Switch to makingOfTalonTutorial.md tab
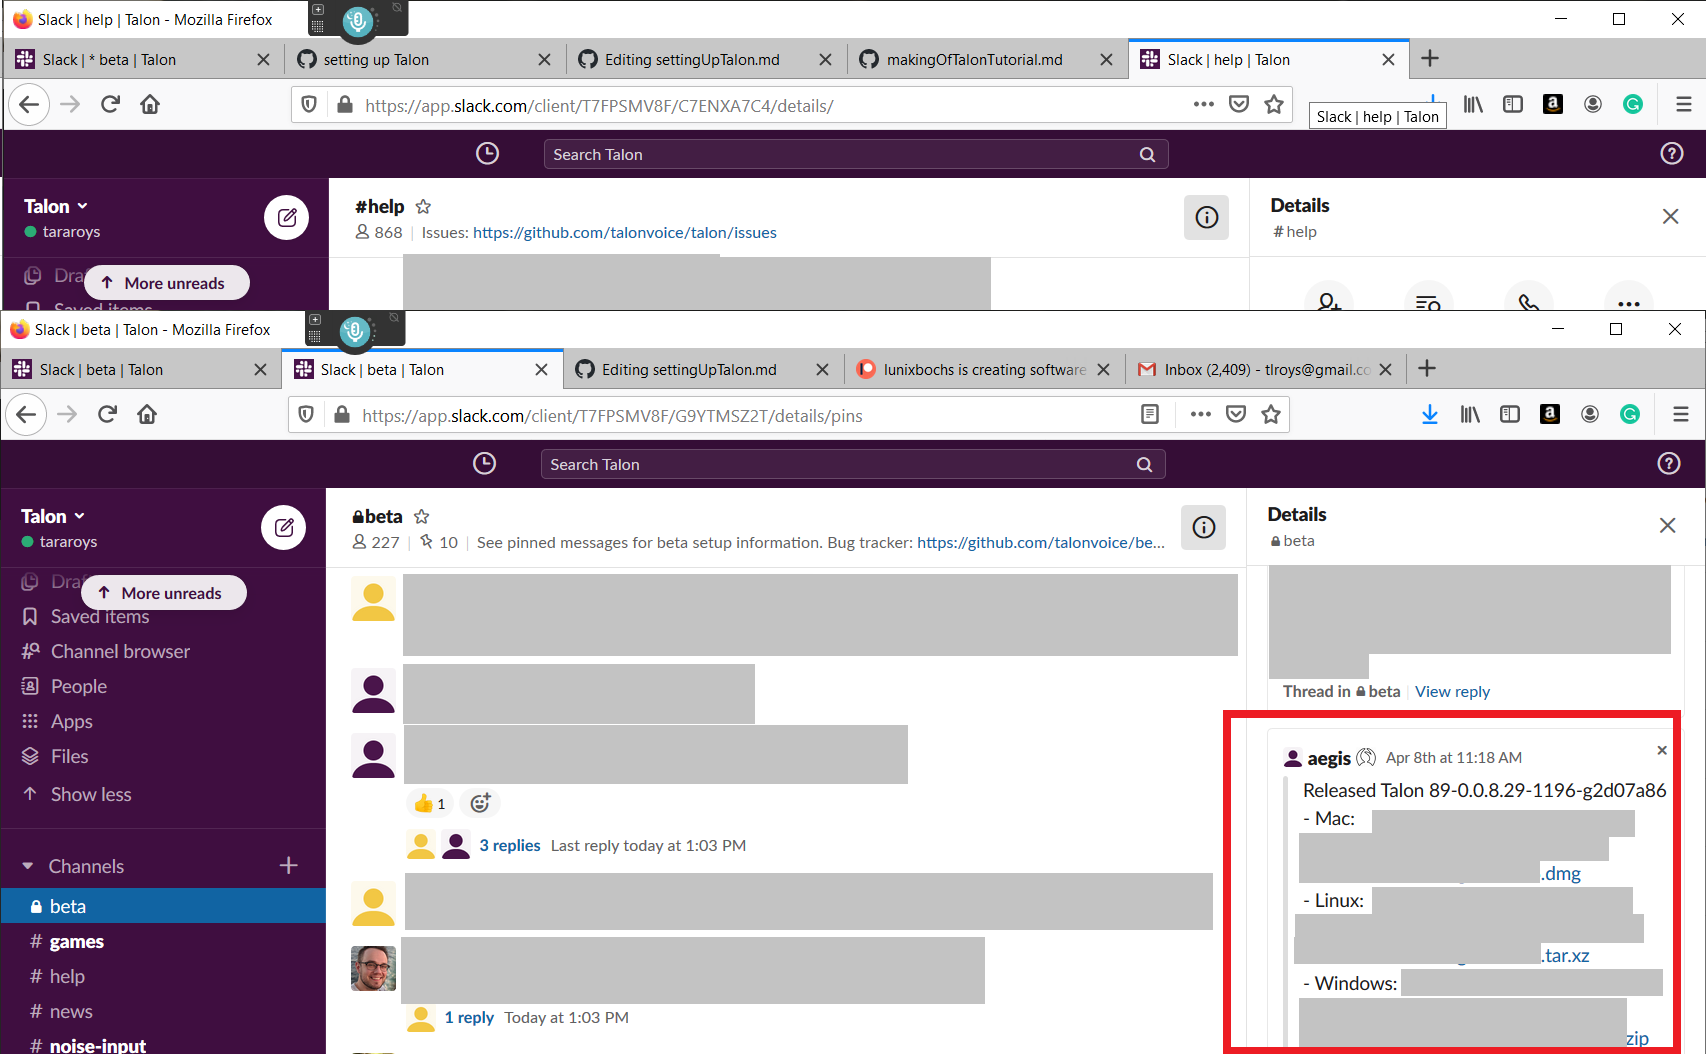This screenshot has height=1054, width=1706. [987, 59]
